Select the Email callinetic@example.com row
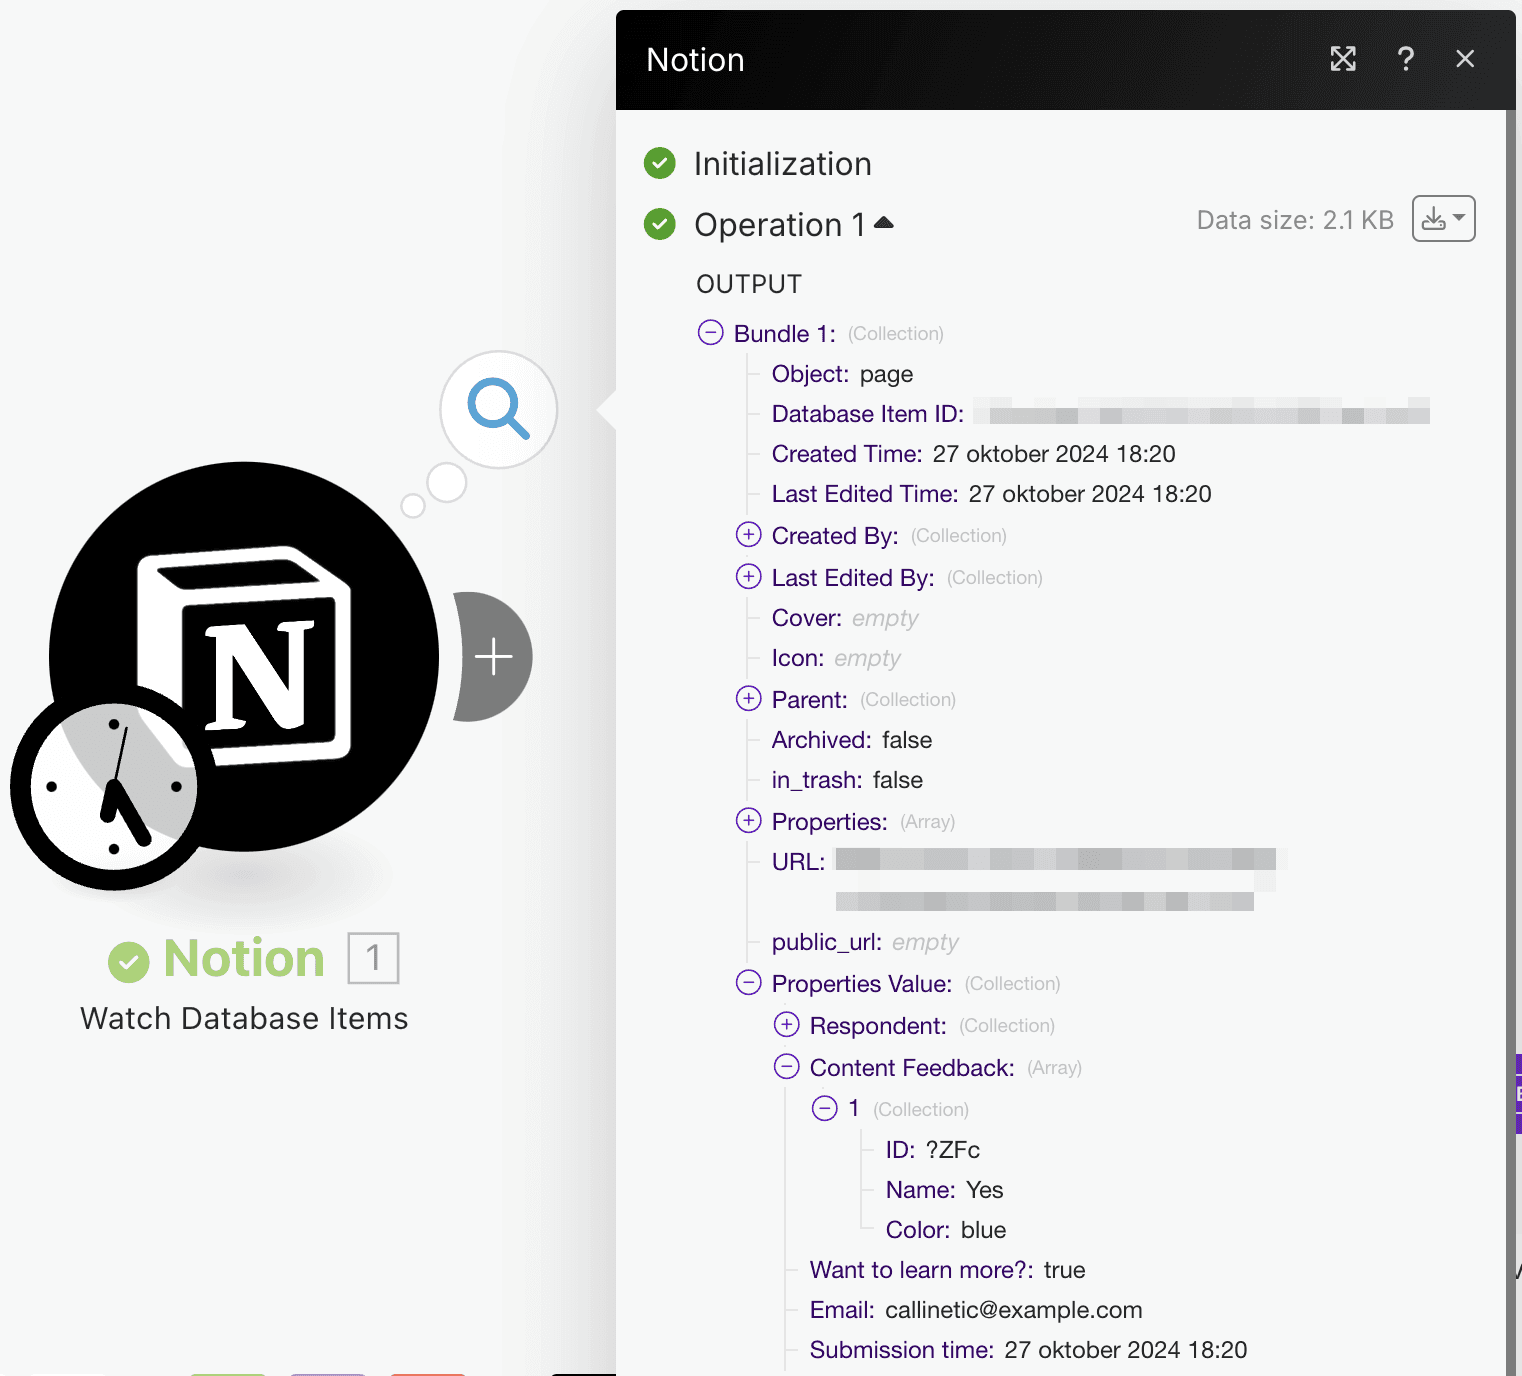The width and height of the screenshot is (1522, 1376). pyautogui.click(x=976, y=1310)
